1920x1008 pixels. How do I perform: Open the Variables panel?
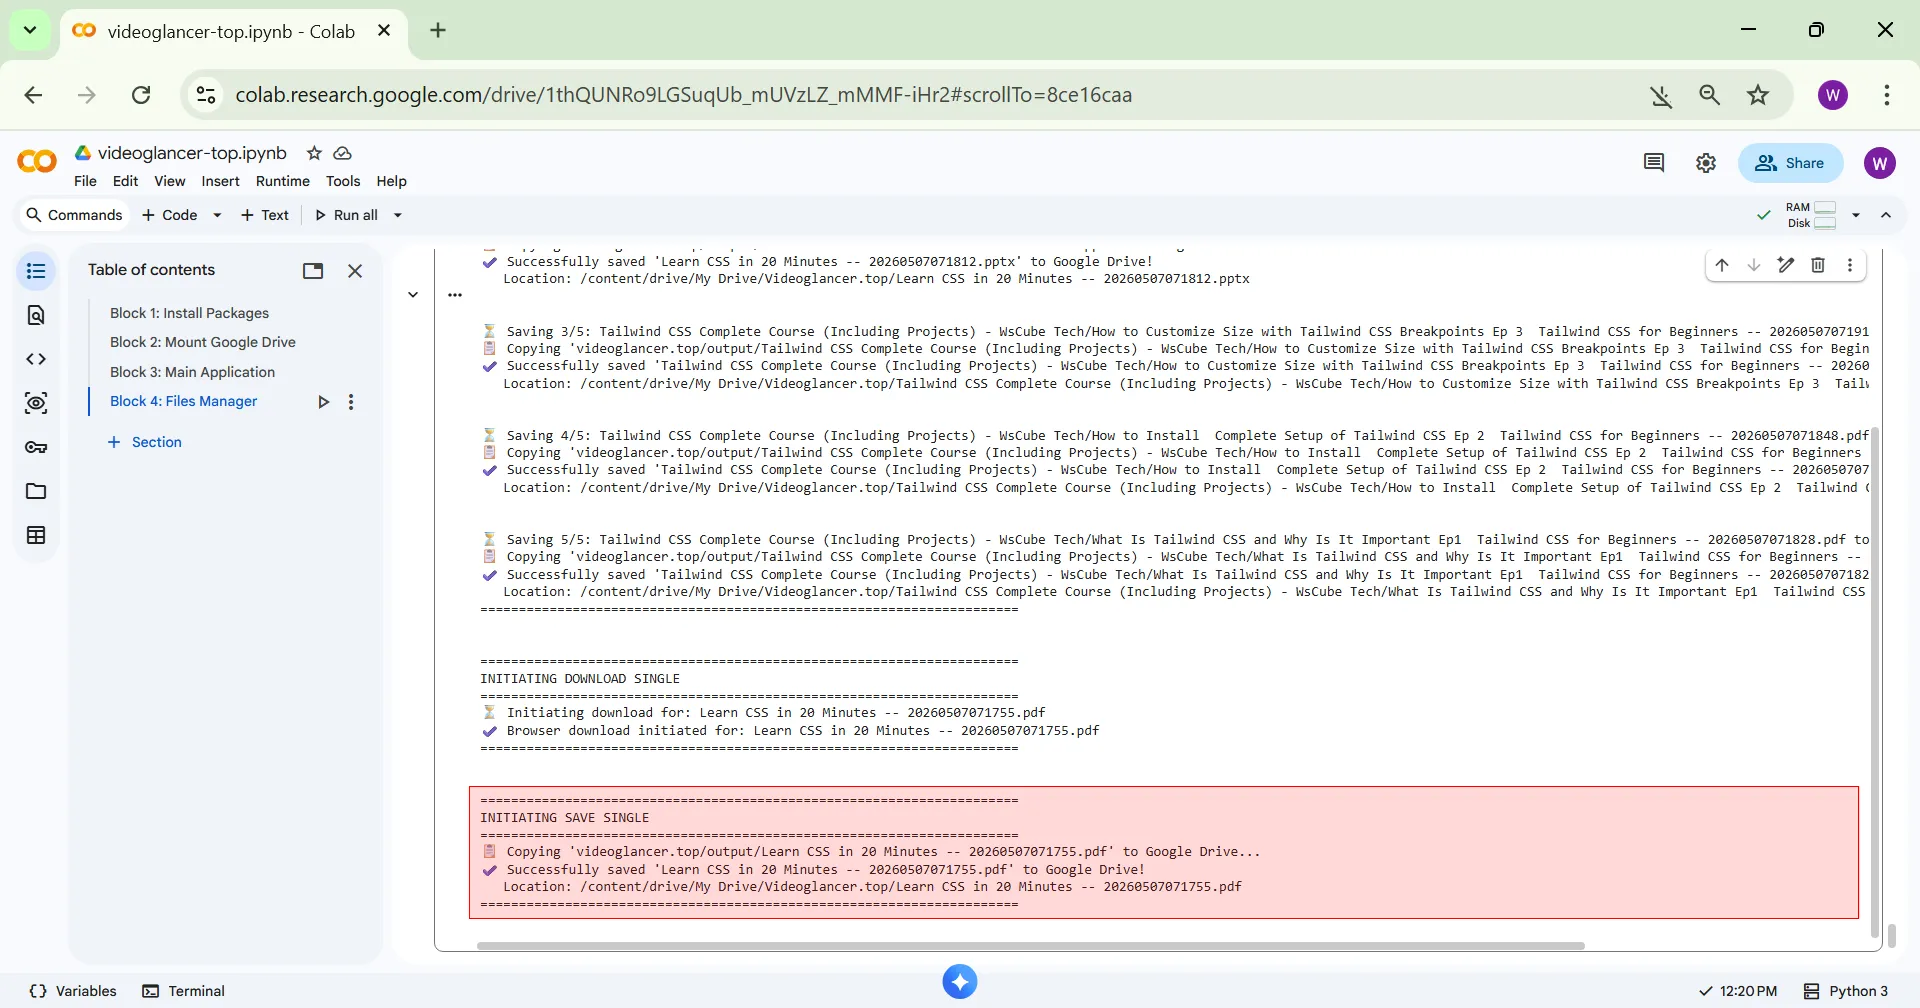pos(73,991)
